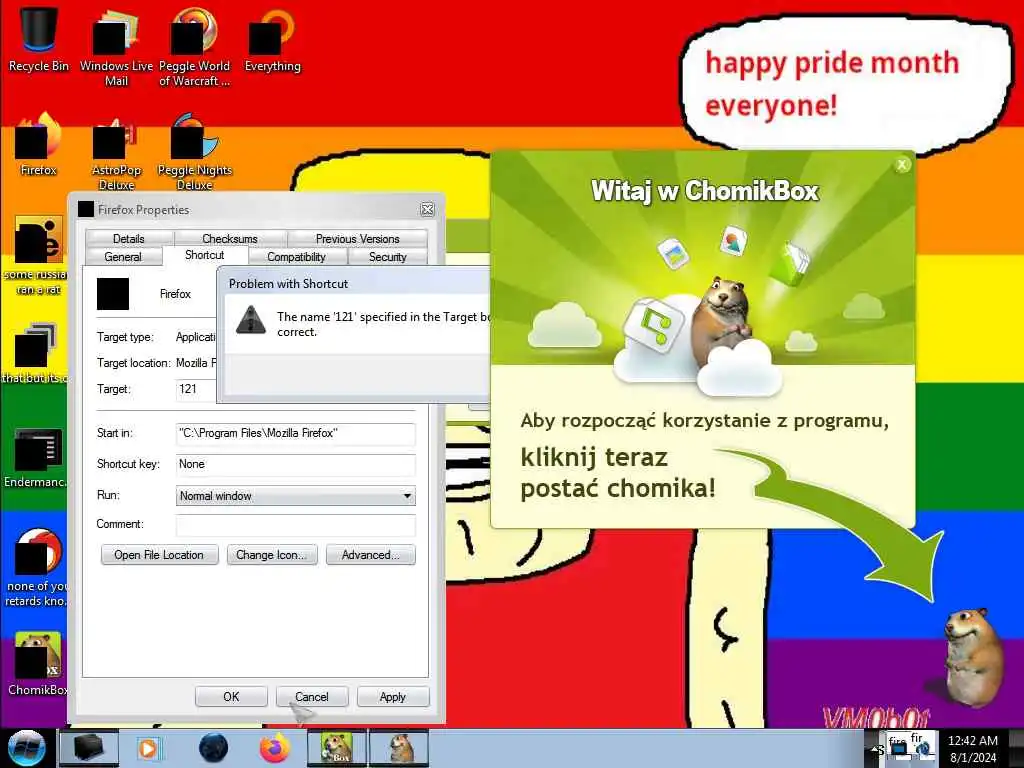Click the empty Comment field
Screen dimensions: 1024x768
(x=295, y=524)
